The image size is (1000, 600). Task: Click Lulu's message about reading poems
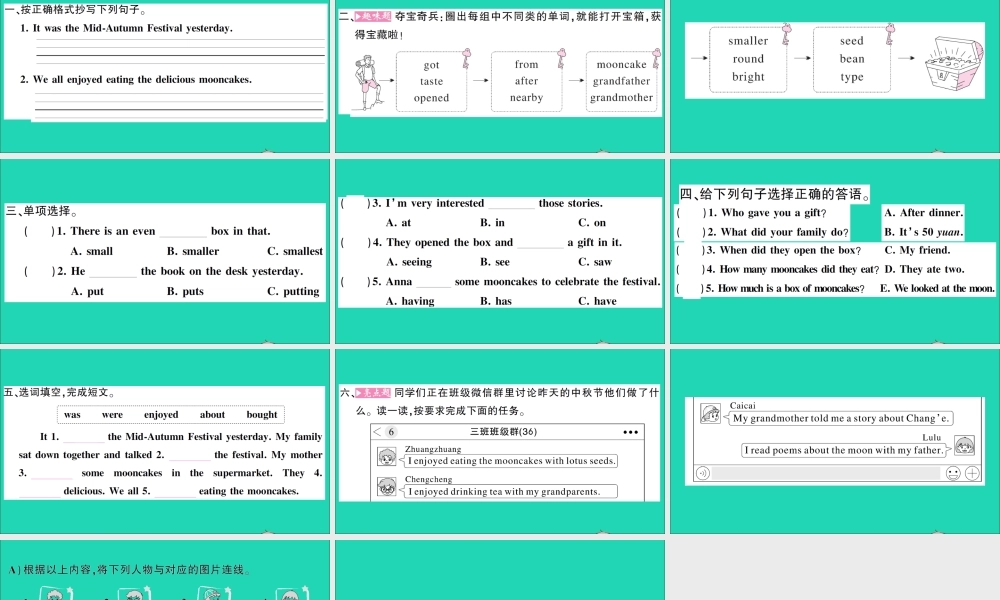(x=844, y=450)
